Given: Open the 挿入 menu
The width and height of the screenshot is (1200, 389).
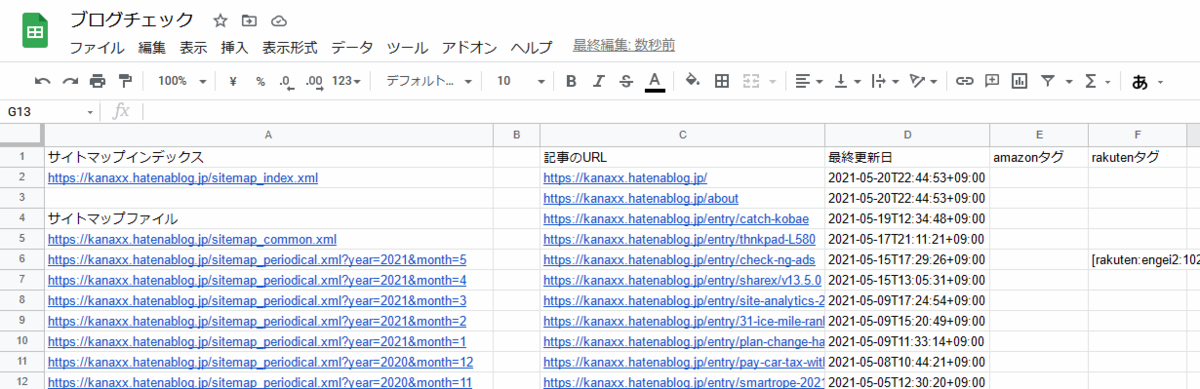Looking at the screenshot, I should click(234, 47).
